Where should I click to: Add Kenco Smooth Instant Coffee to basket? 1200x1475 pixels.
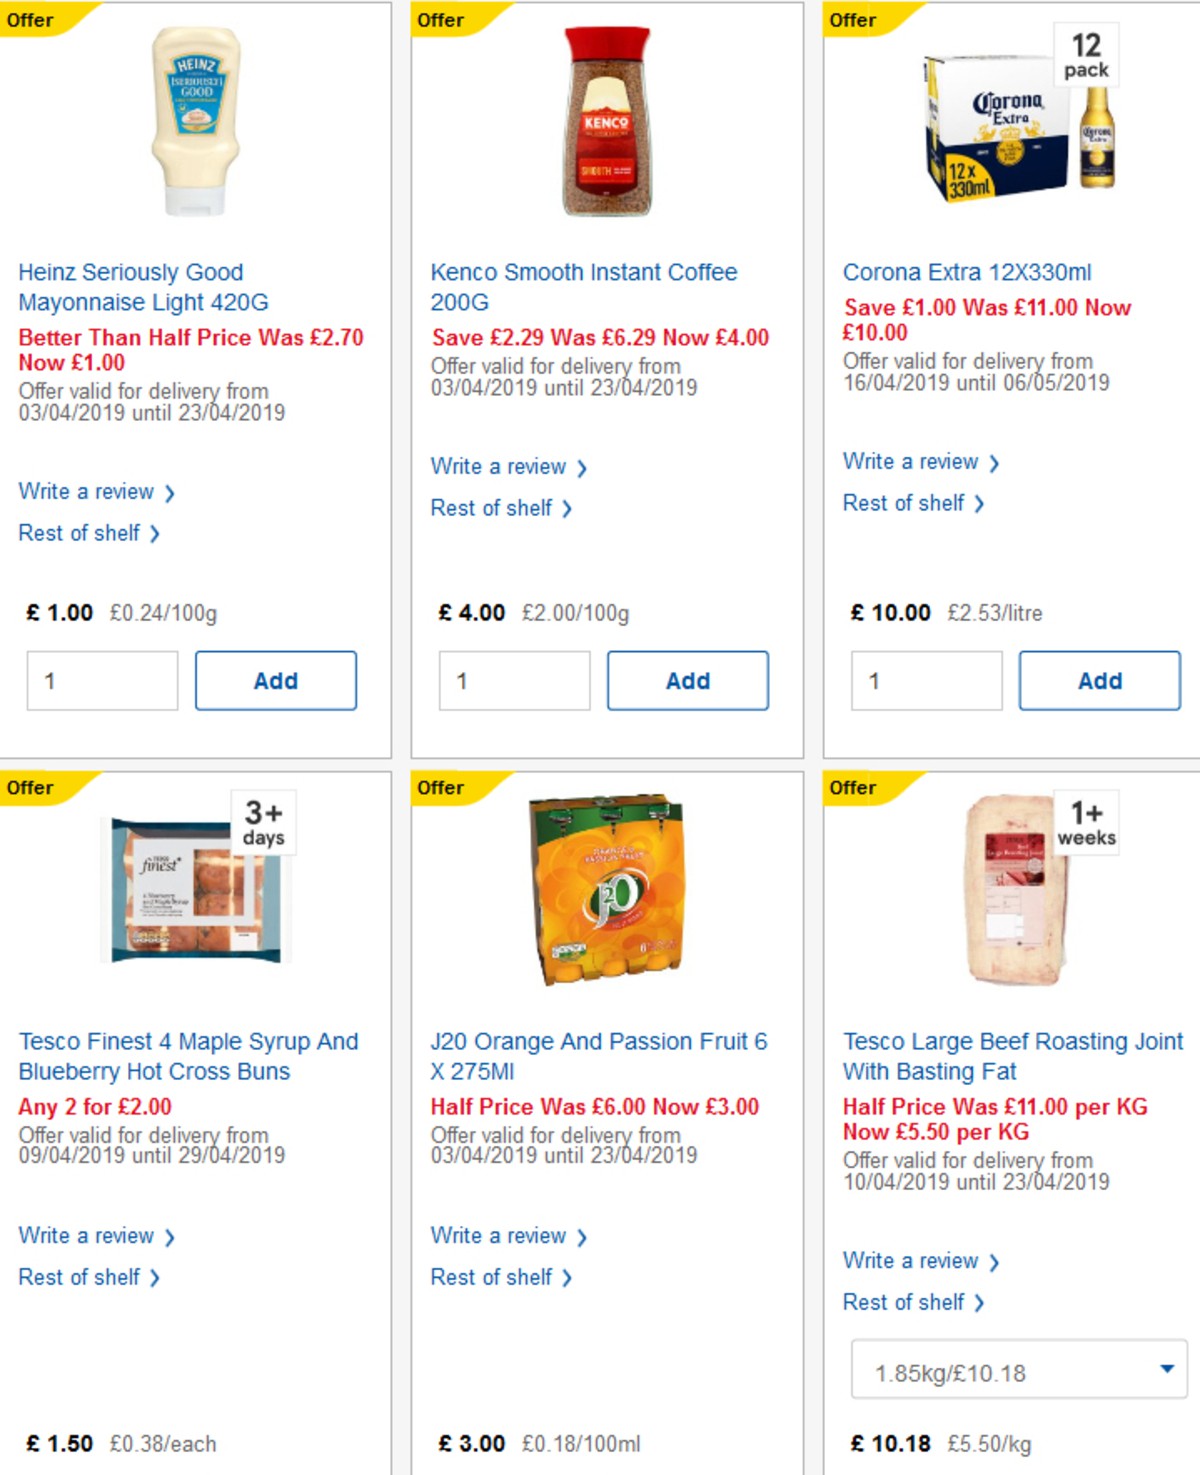[x=688, y=680]
